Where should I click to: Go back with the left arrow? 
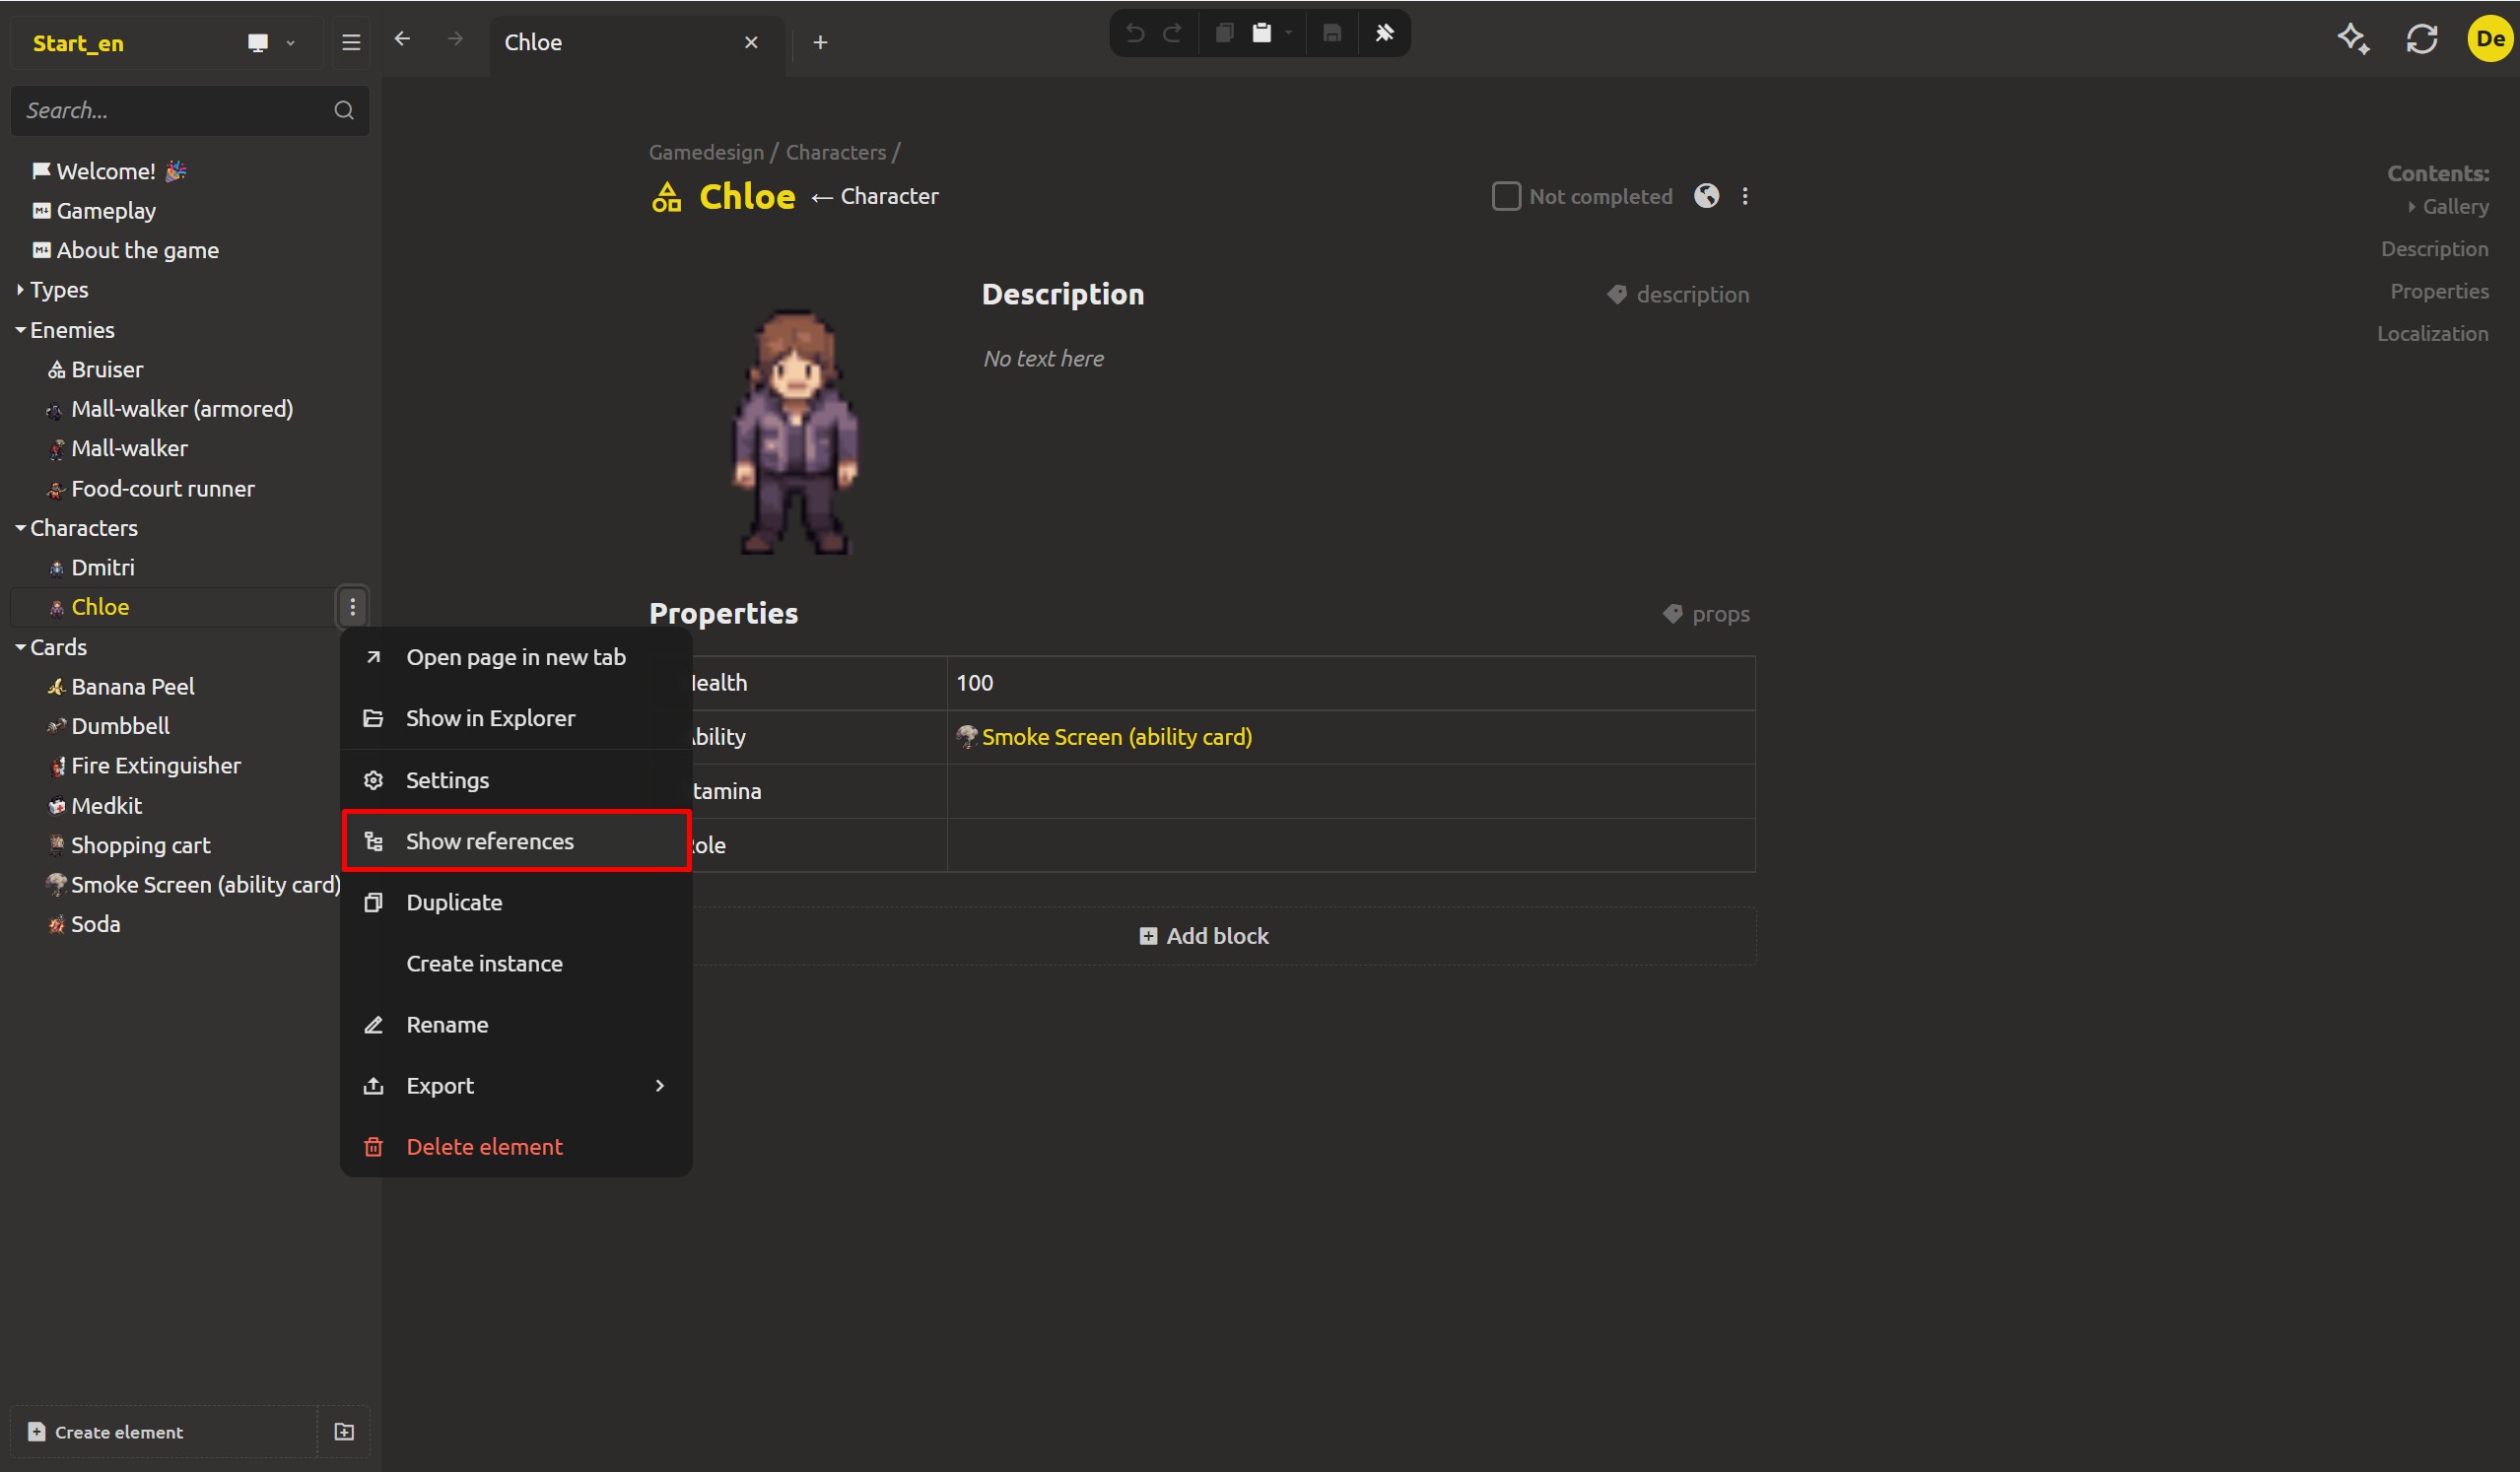point(402,39)
